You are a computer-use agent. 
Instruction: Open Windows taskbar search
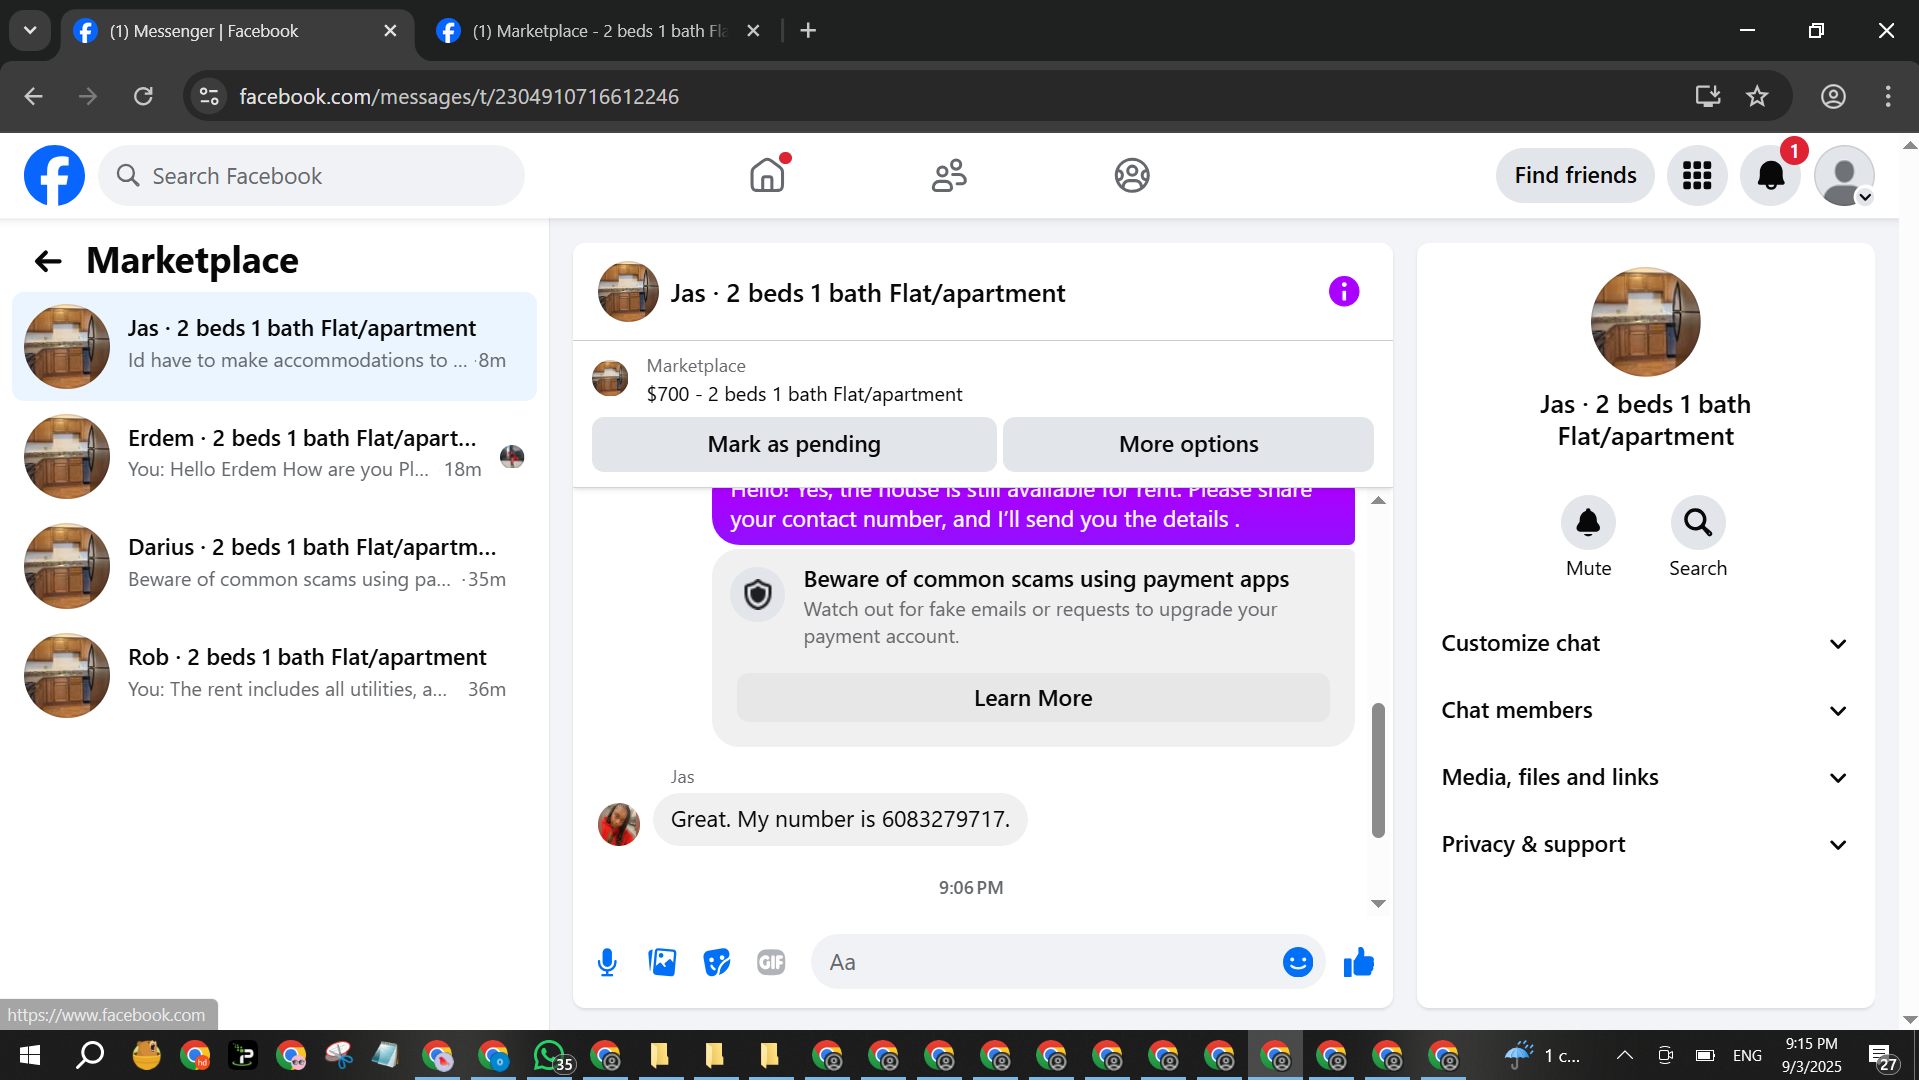tap(90, 1055)
